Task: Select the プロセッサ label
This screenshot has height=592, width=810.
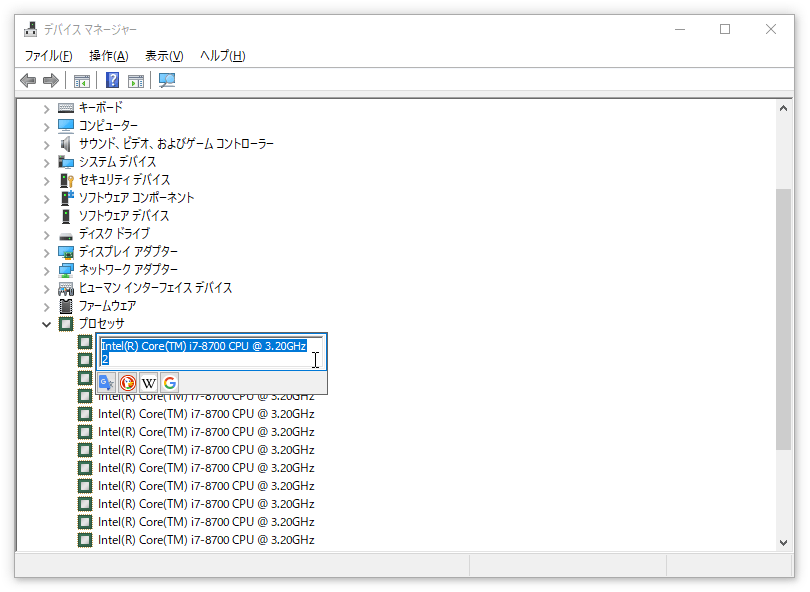Action: click(102, 323)
